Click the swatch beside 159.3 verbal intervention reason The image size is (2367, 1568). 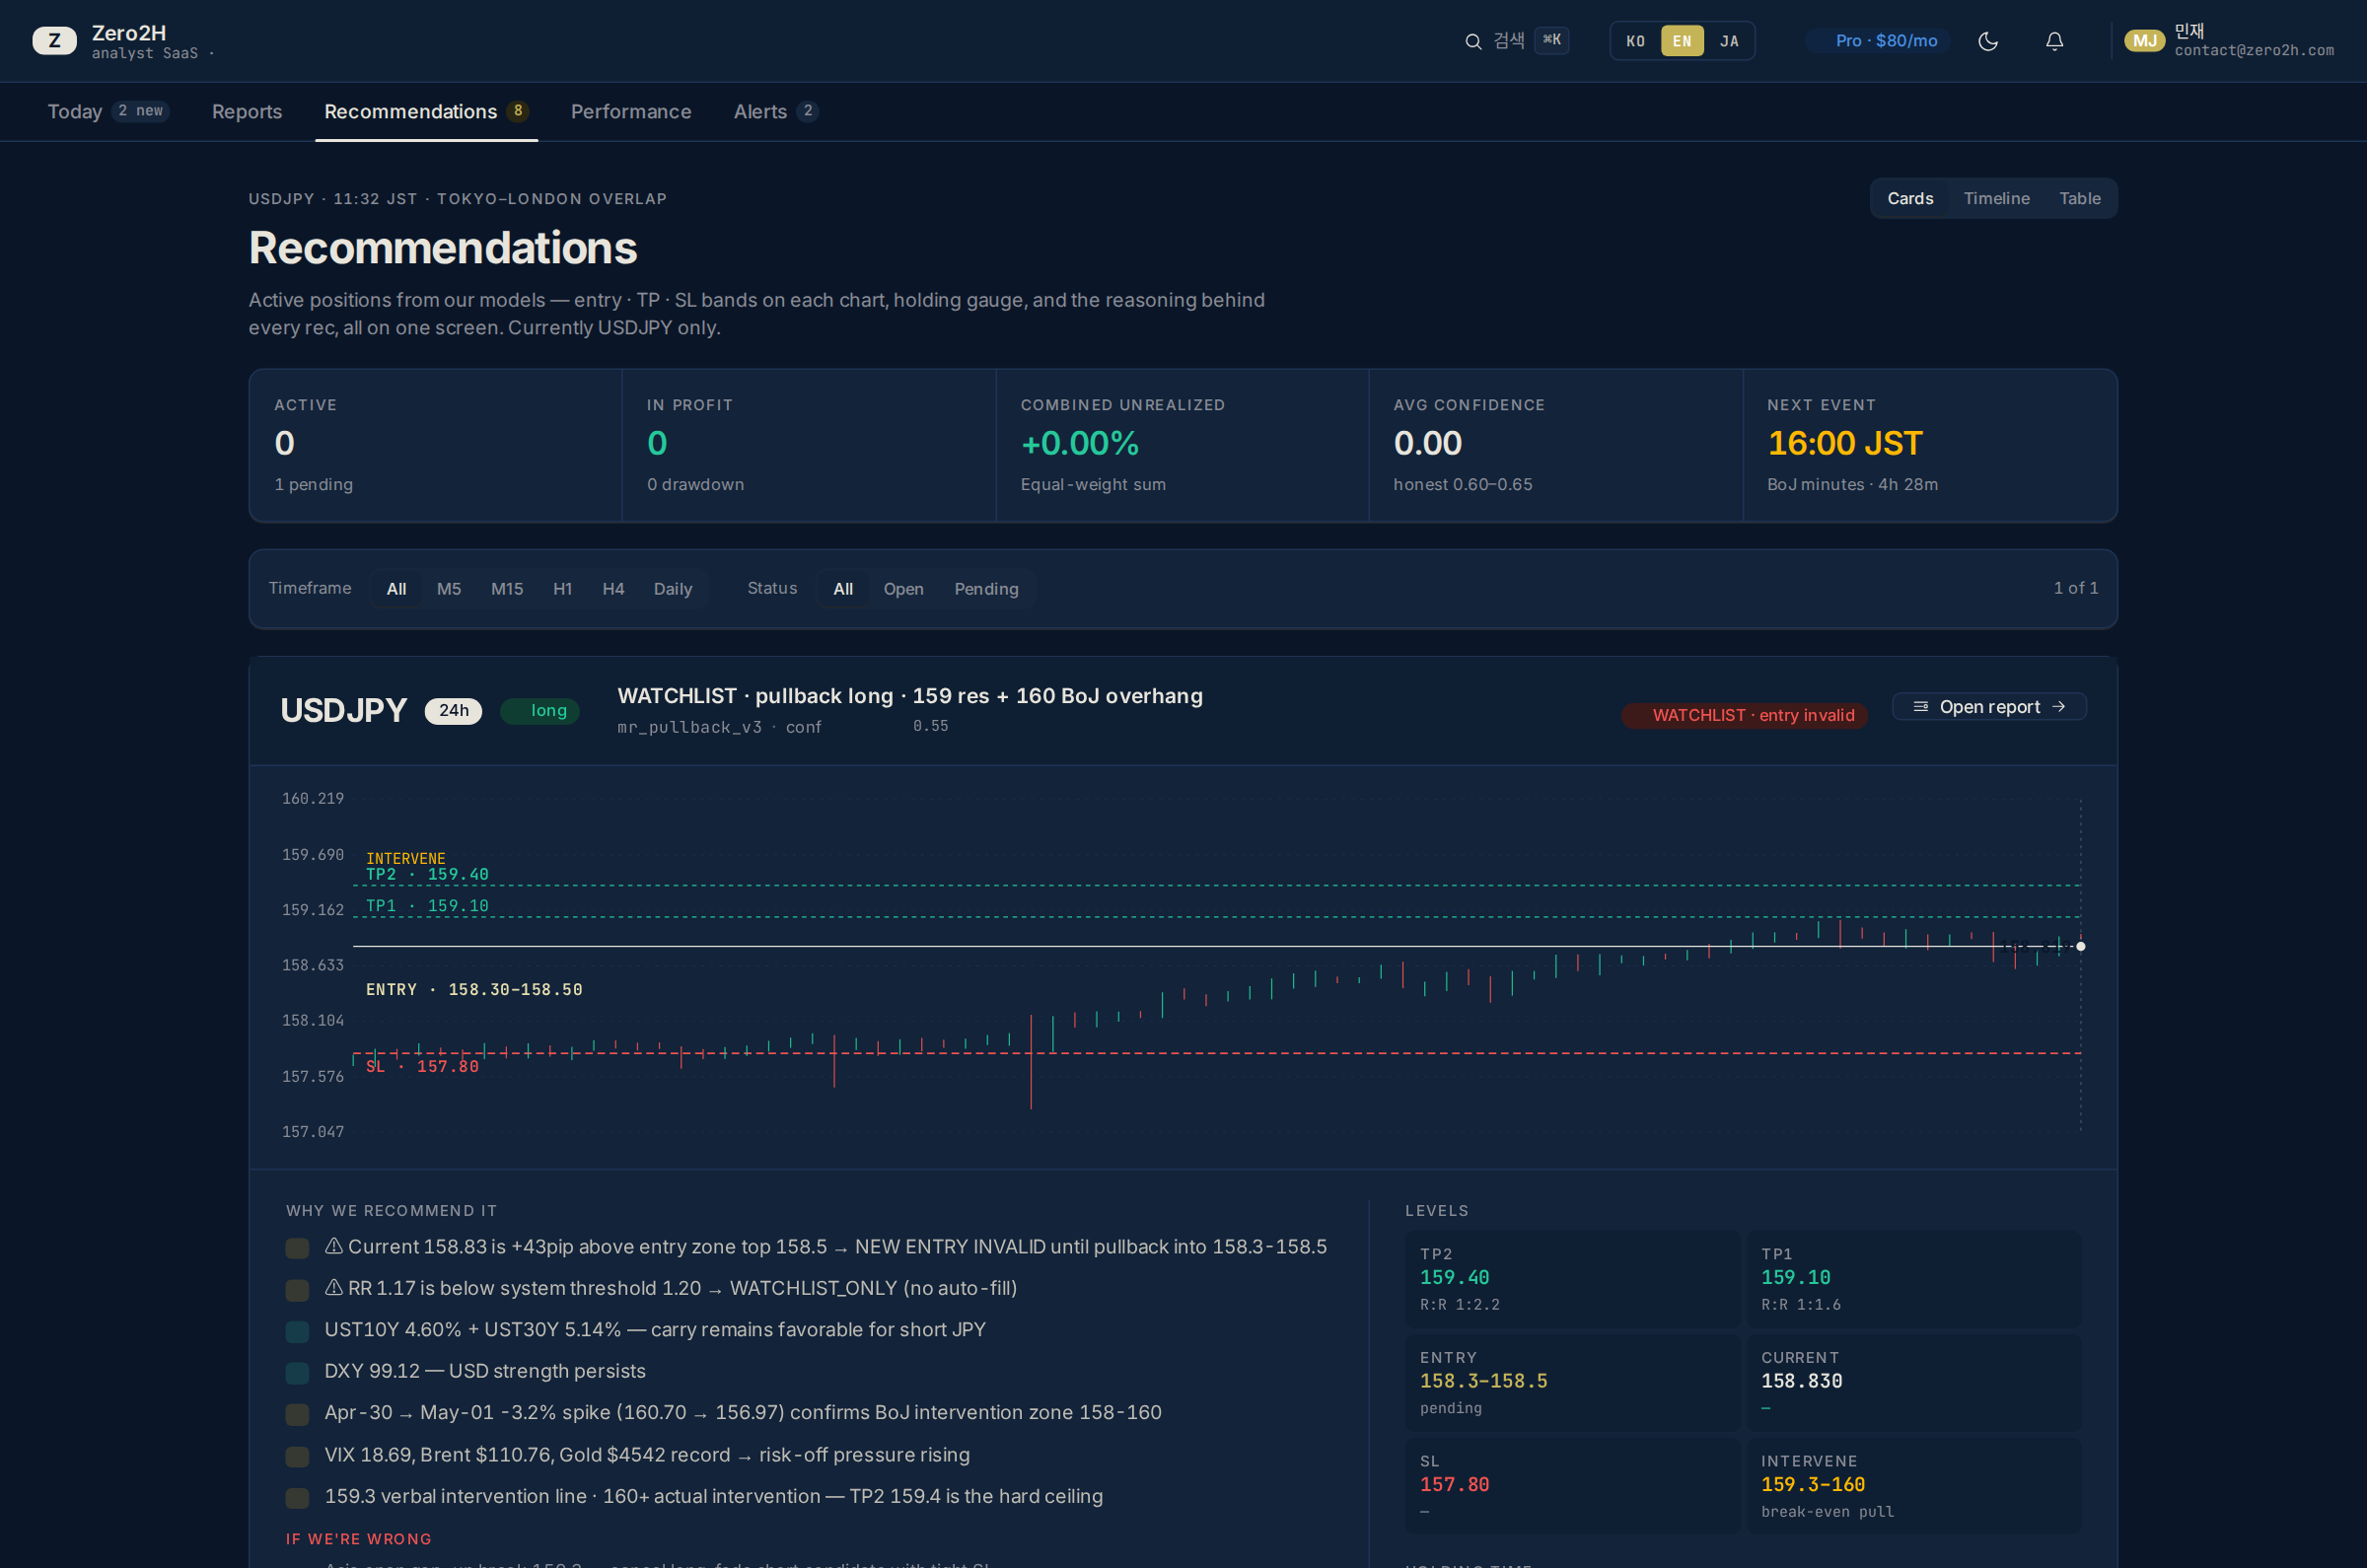297,1497
